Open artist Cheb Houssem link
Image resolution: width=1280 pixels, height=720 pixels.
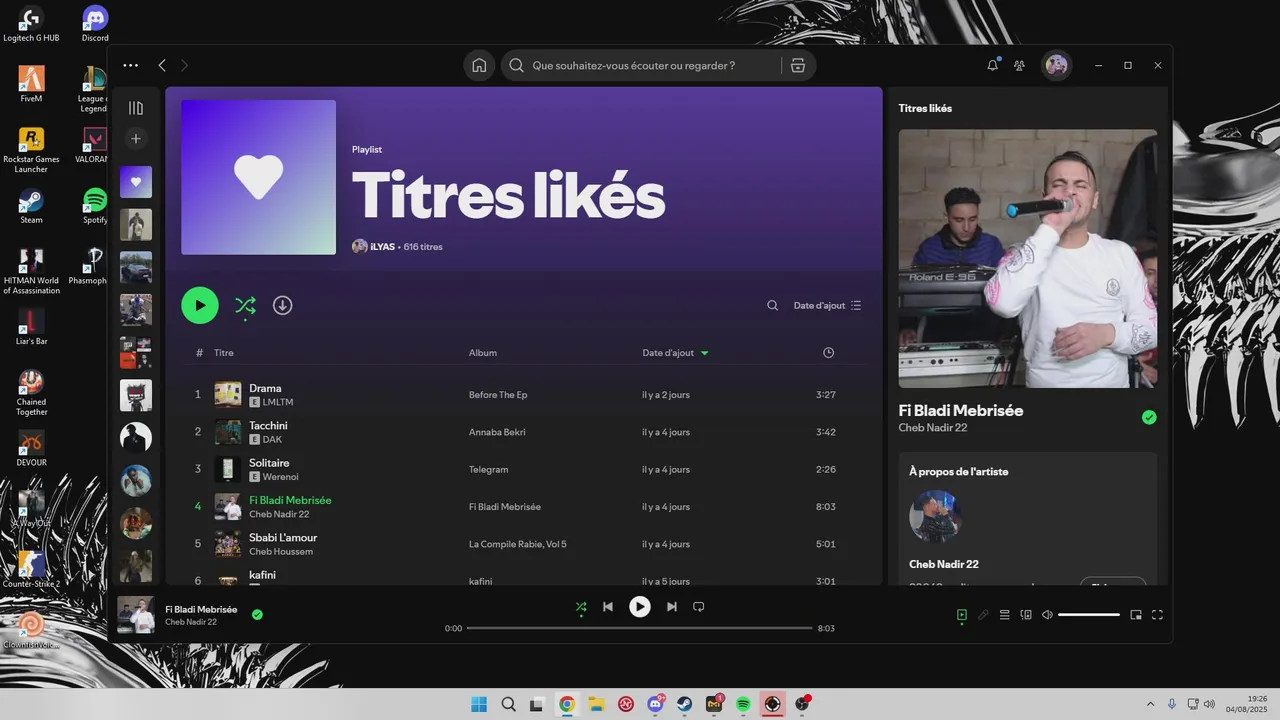click(x=281, y=552)
